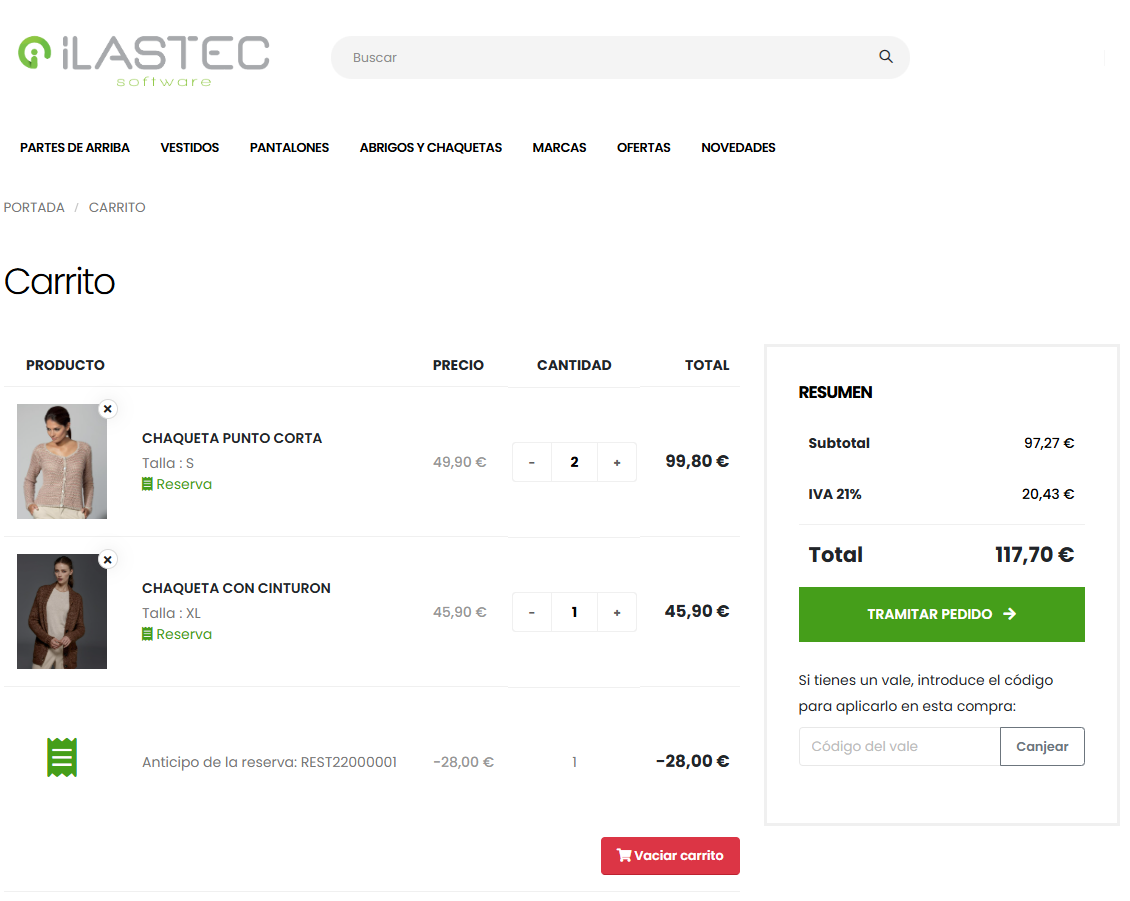Viewport: 1130px width, 901px height.
Task: Increase quantity of Chaqueta con Cinturon
Action: coord(617,612)
